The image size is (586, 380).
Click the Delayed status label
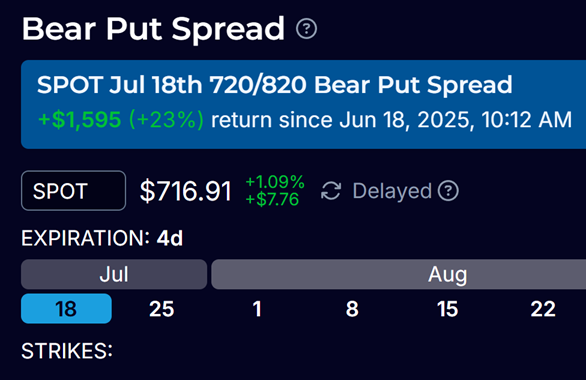click(x=392, y=191)
